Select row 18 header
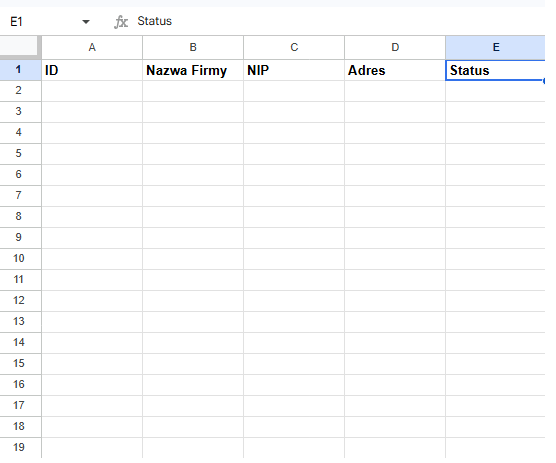Screen dimensions: 556x463 (x=20, y=426)
